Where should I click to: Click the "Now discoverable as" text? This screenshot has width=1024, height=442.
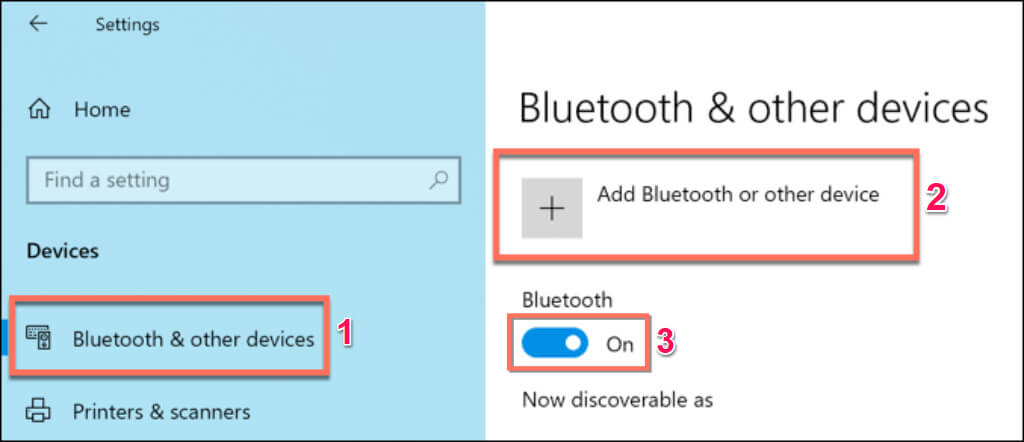coord(617,400)
